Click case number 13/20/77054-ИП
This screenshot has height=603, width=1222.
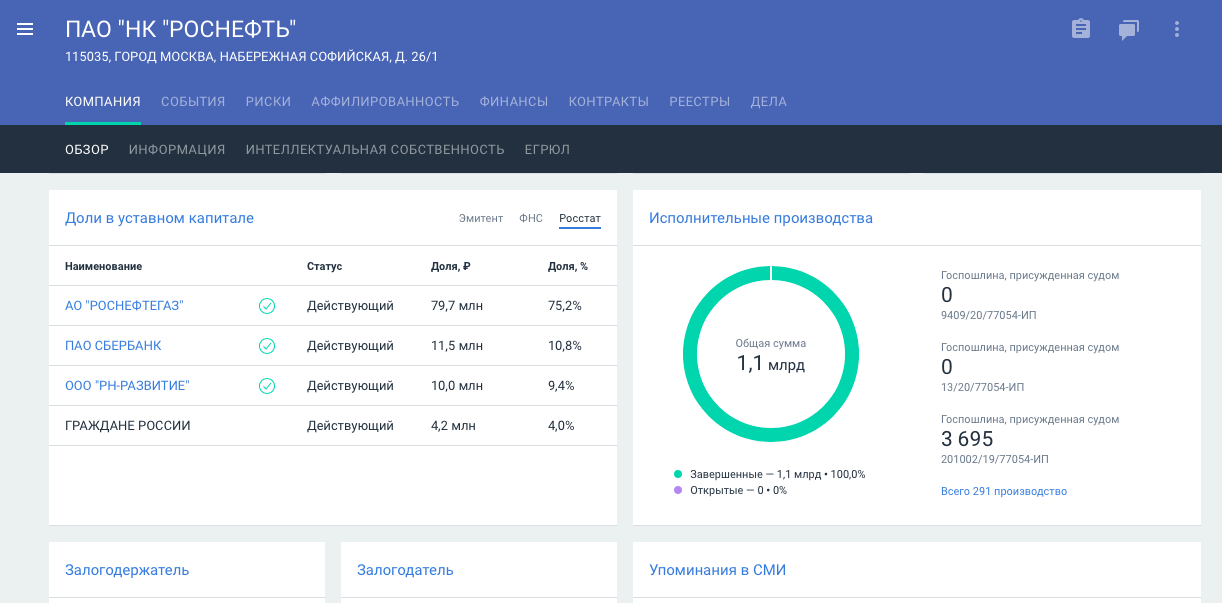pyautogui.click(x=983, y=387)
